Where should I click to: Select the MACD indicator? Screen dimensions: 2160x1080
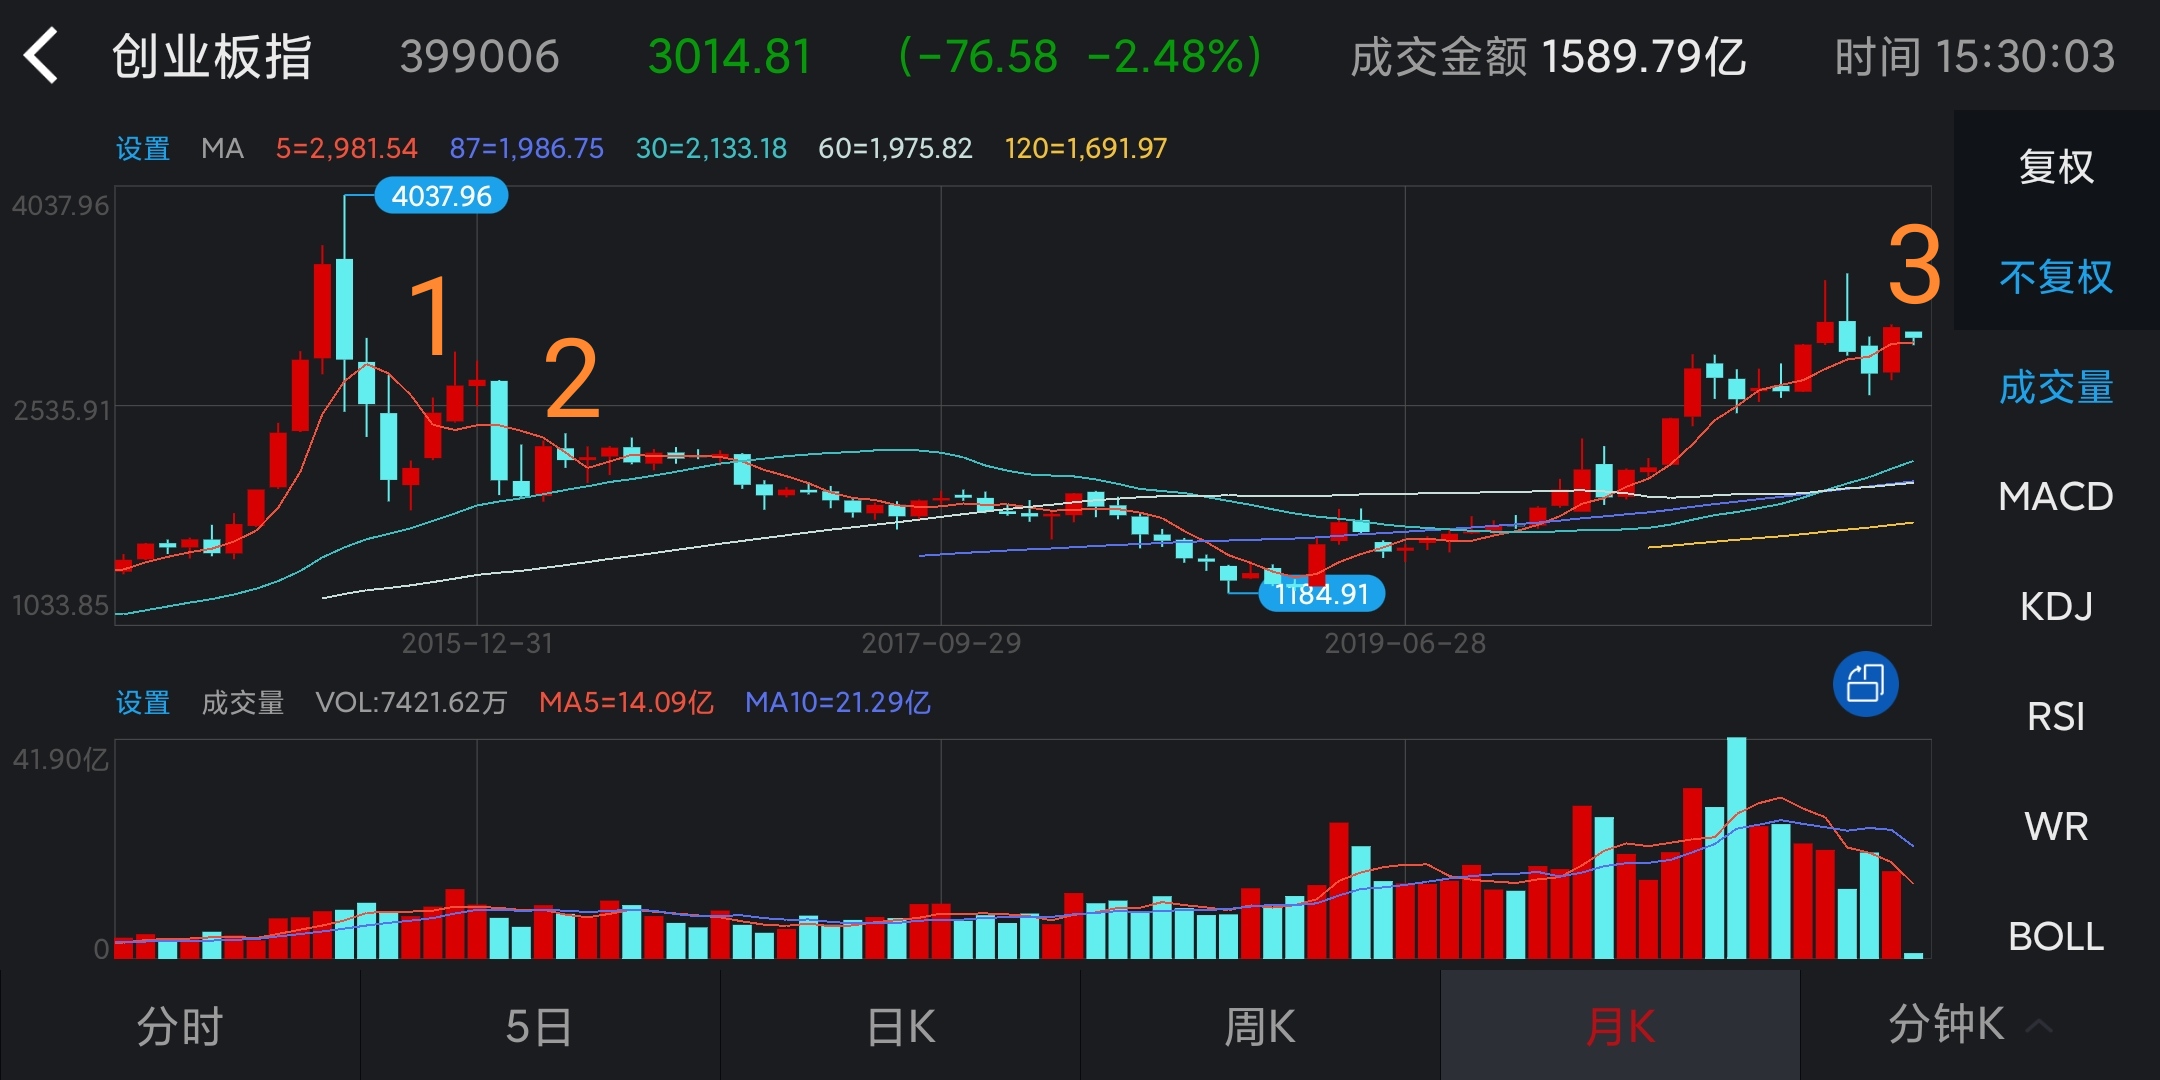pyautogui.click(x=2056, y=496)
